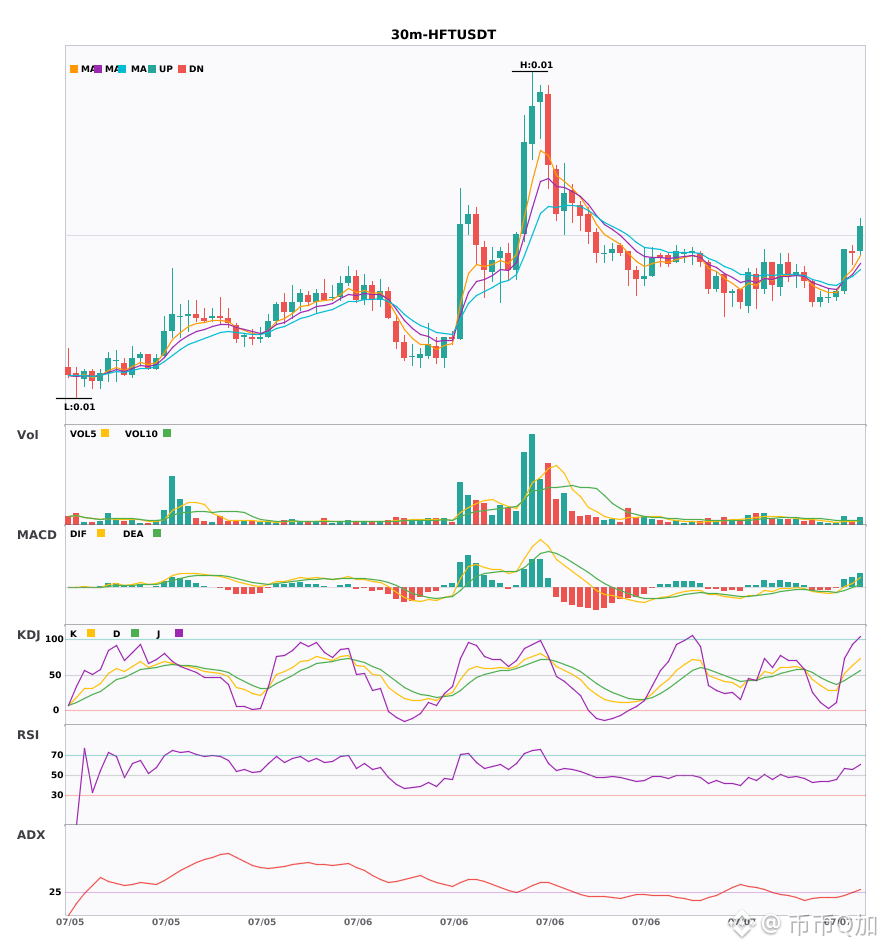Click the green DEA legend swatch
This screenshot has height=950, width=885.
click(157, 533)
